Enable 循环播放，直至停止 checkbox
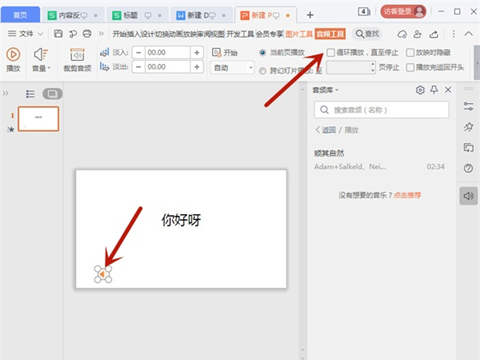The width and height of the screenshot is (480, 360). pos(330,53)
